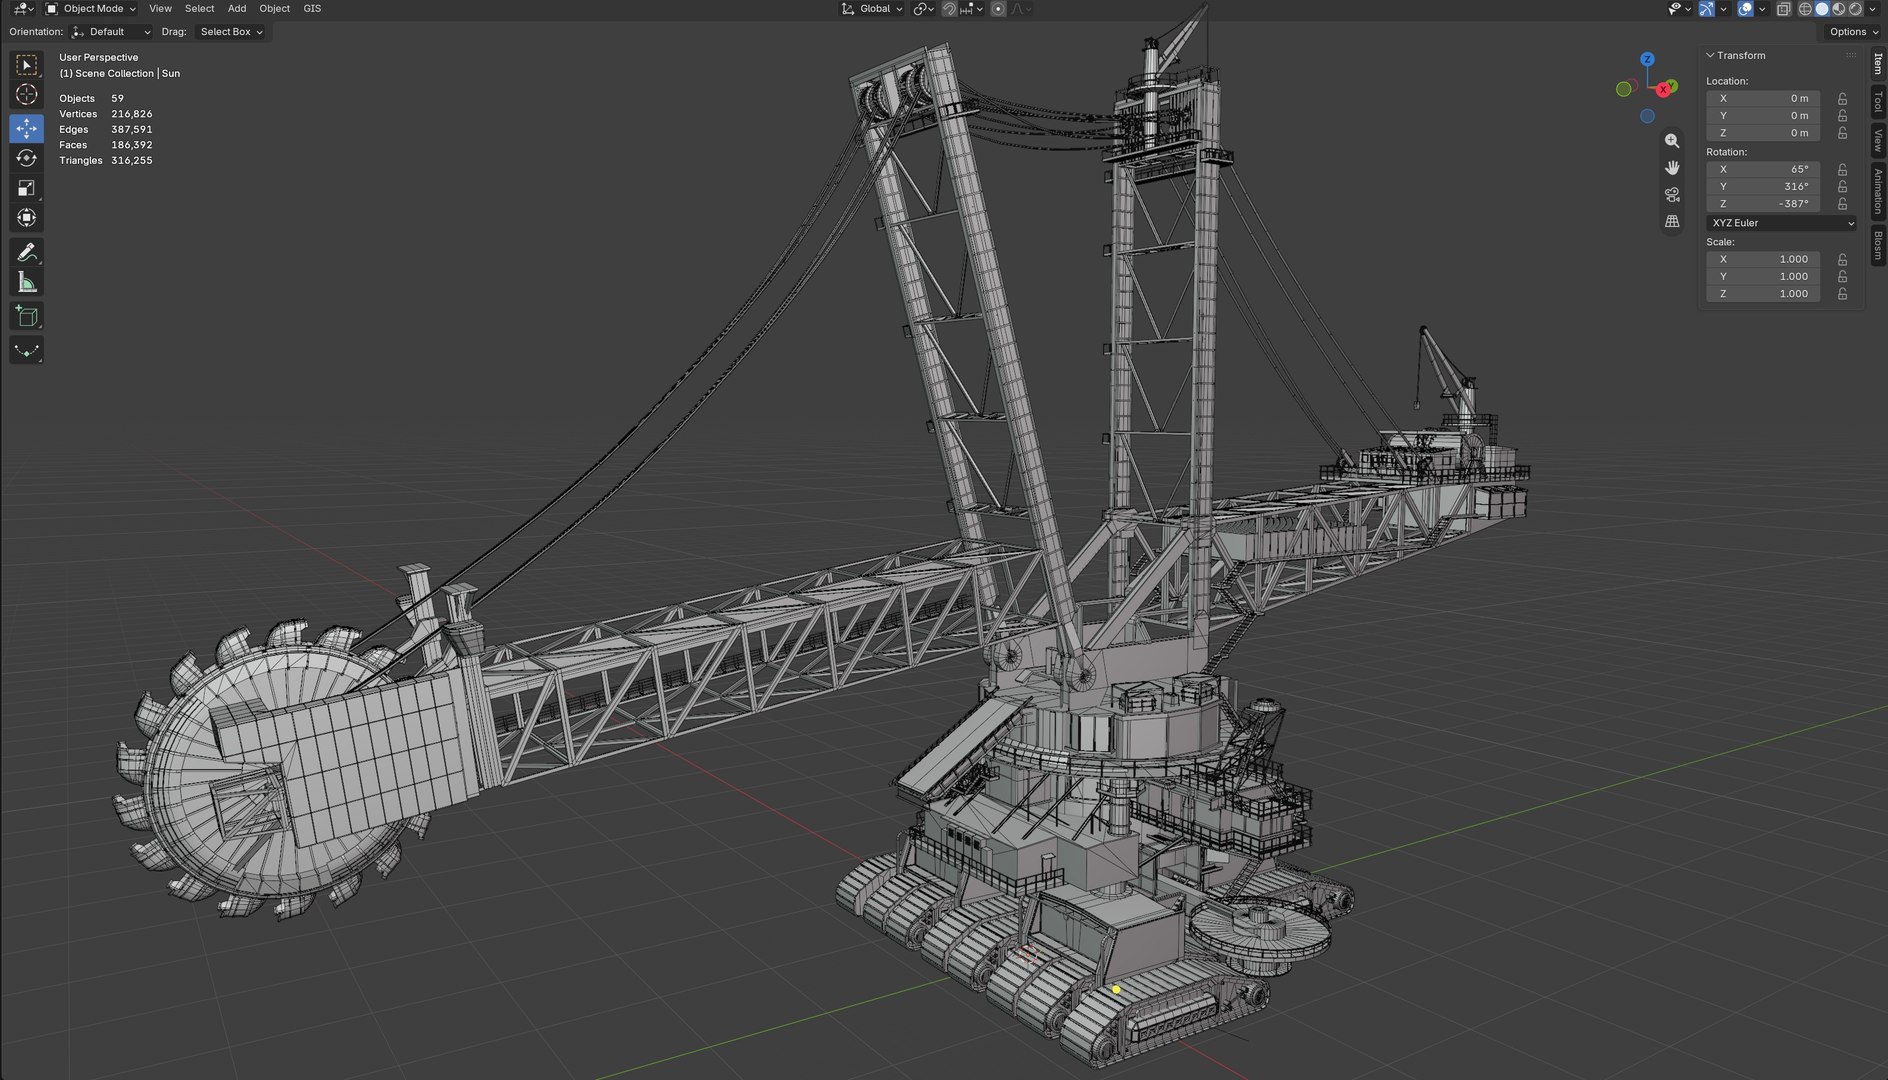Open snapping options dropdown
1888x1080 pixels.
coord(971,9)
